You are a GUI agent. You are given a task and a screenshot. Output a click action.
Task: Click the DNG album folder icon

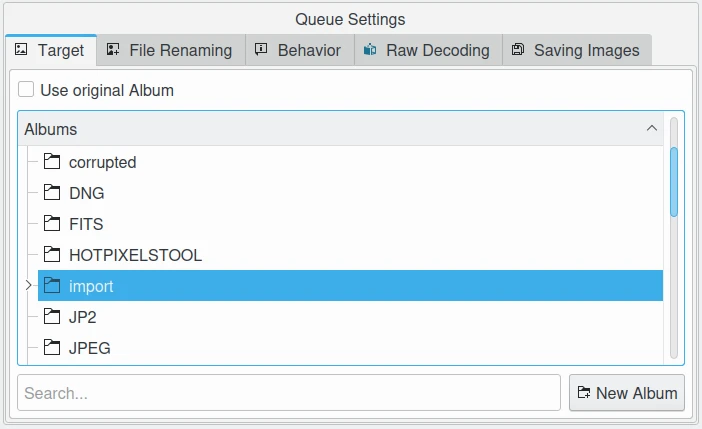(x=52, y=193)
